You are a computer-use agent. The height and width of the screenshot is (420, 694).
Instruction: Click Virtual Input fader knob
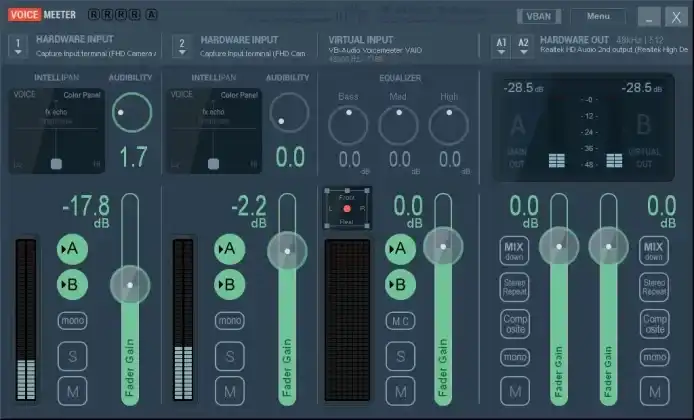443,247
